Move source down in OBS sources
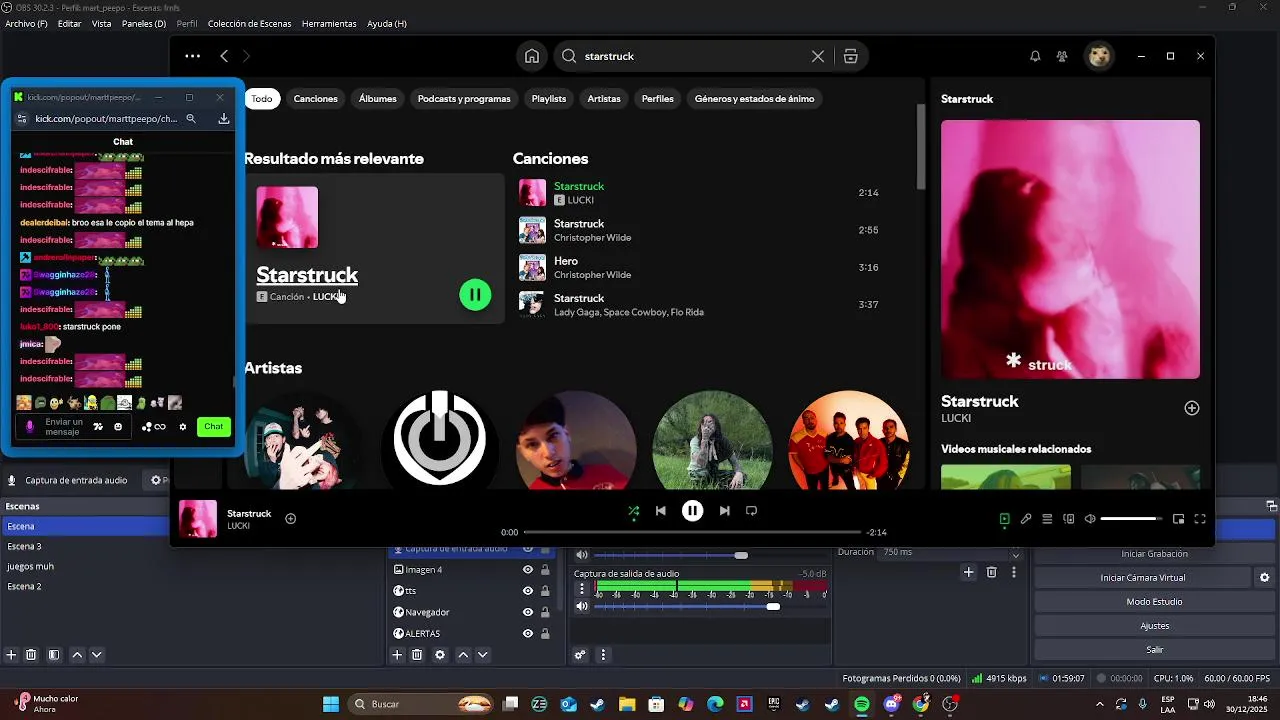This screenshot has width=1280, height=720. (x=483, y=655)
